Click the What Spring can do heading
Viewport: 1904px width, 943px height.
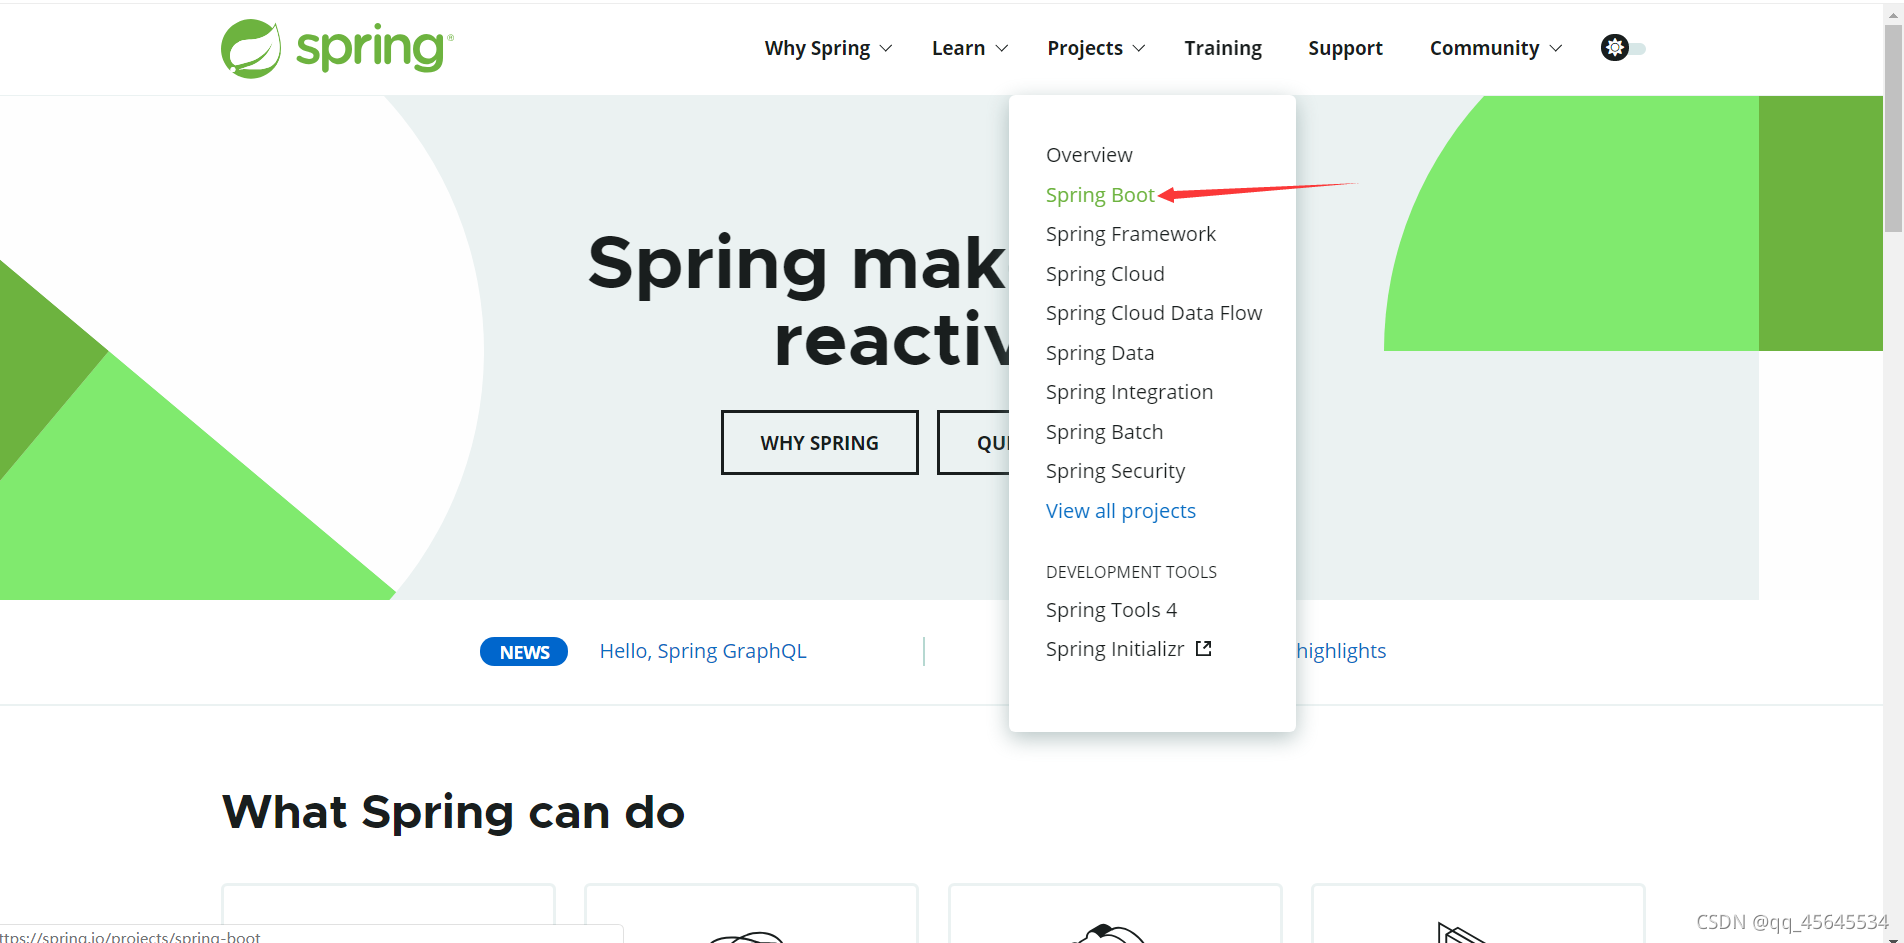(x=453, y=812)
